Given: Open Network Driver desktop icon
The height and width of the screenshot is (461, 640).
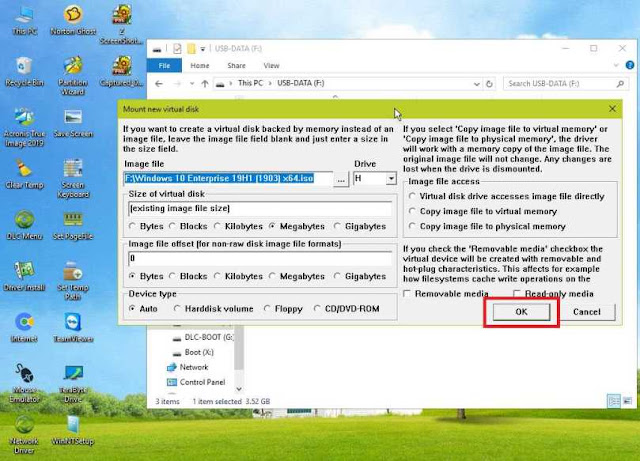Looking at the screenshot, I should tap(24, 435).
